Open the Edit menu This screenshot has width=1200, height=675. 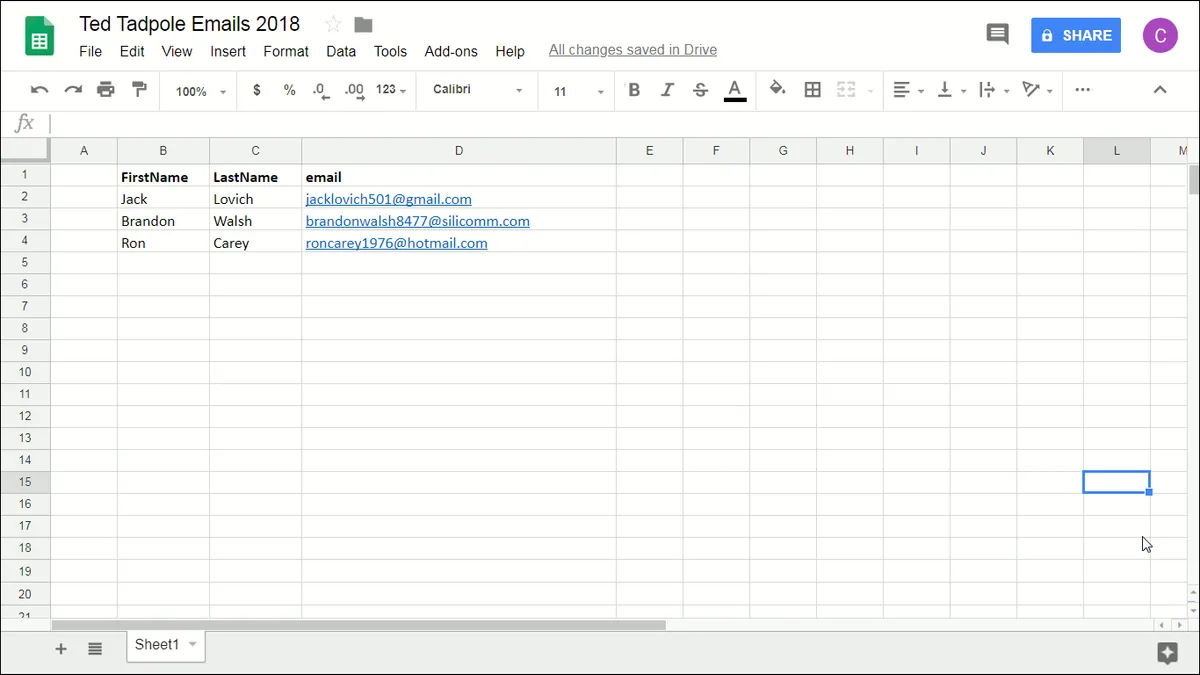click(132, 51)
